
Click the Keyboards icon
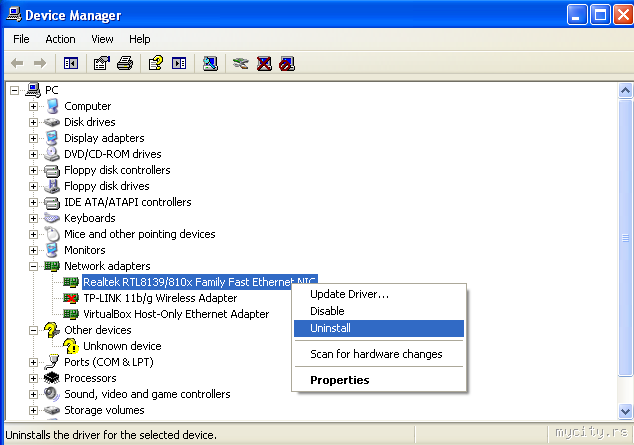pos(52,218)
